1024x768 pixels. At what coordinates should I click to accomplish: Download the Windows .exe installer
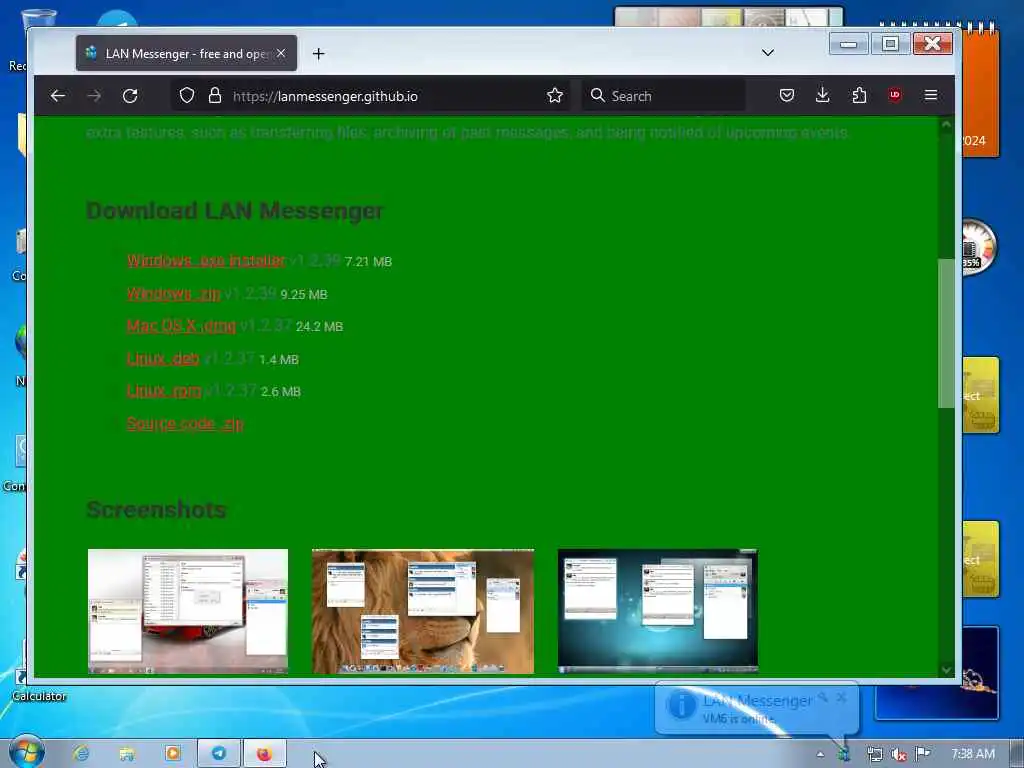(206, 260)
